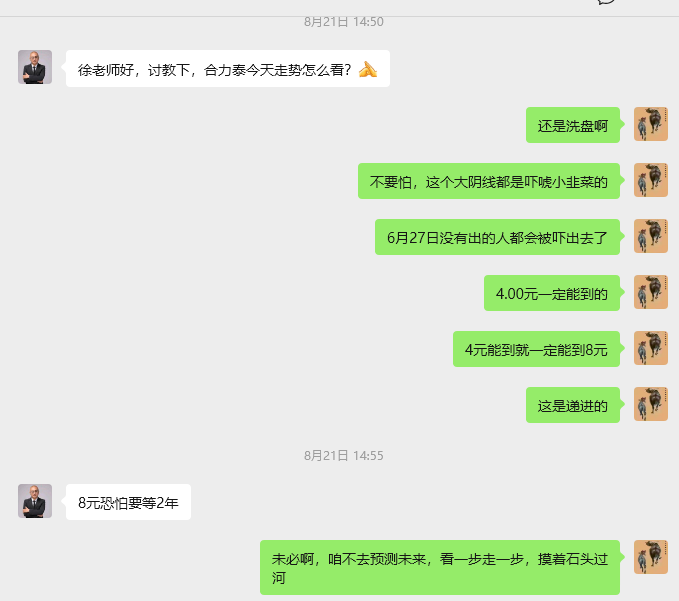Click the 未必啊，咱不去预测未来 bubble
The width and height of the screenshot is (679, 601).
440,567
